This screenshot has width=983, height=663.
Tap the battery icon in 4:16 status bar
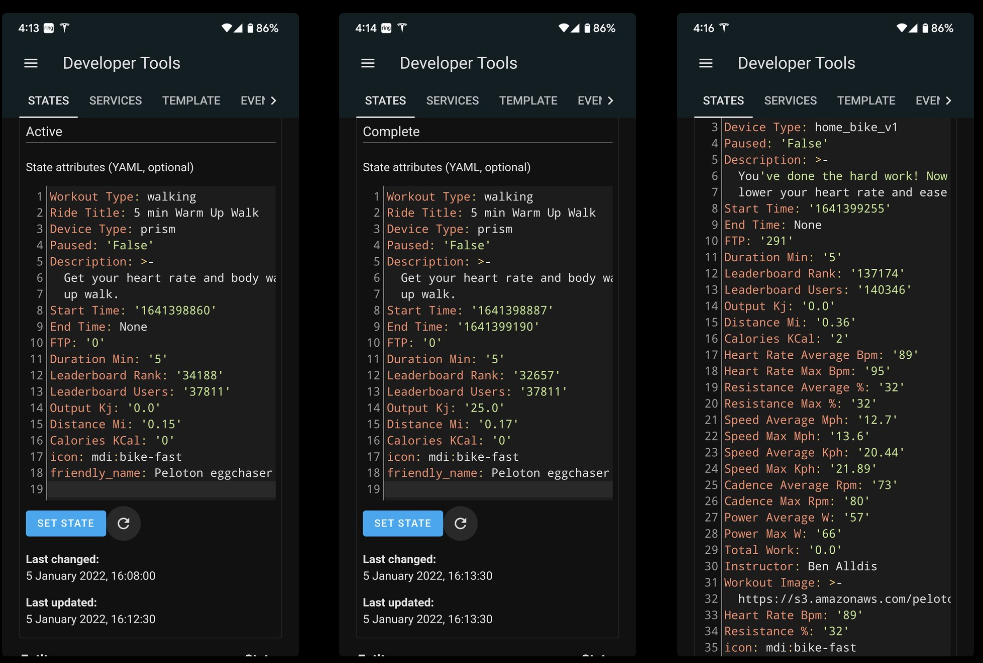(x=925, y=28)
